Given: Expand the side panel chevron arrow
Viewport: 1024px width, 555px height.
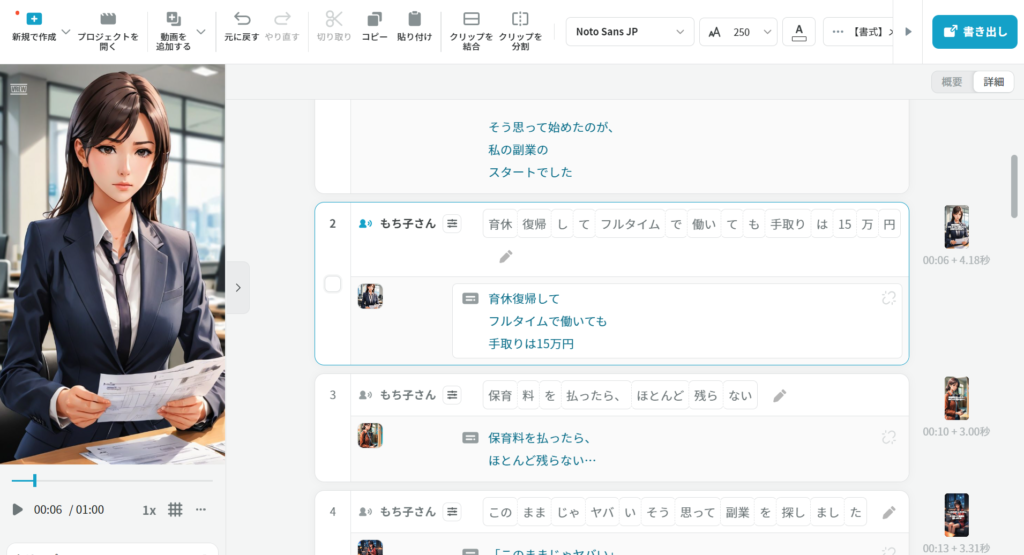Looking at the screenshot, I should pos(237,287).
